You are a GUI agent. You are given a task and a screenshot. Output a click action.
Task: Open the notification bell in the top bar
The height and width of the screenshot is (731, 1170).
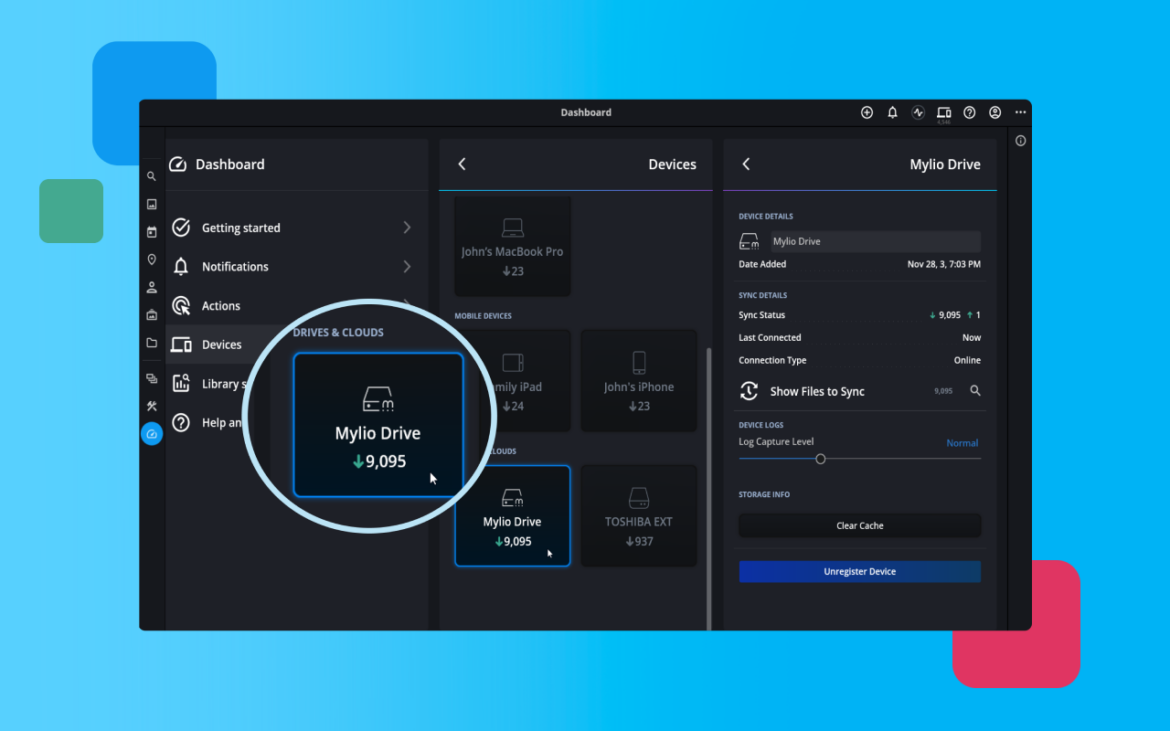click(x=892, y=112)
